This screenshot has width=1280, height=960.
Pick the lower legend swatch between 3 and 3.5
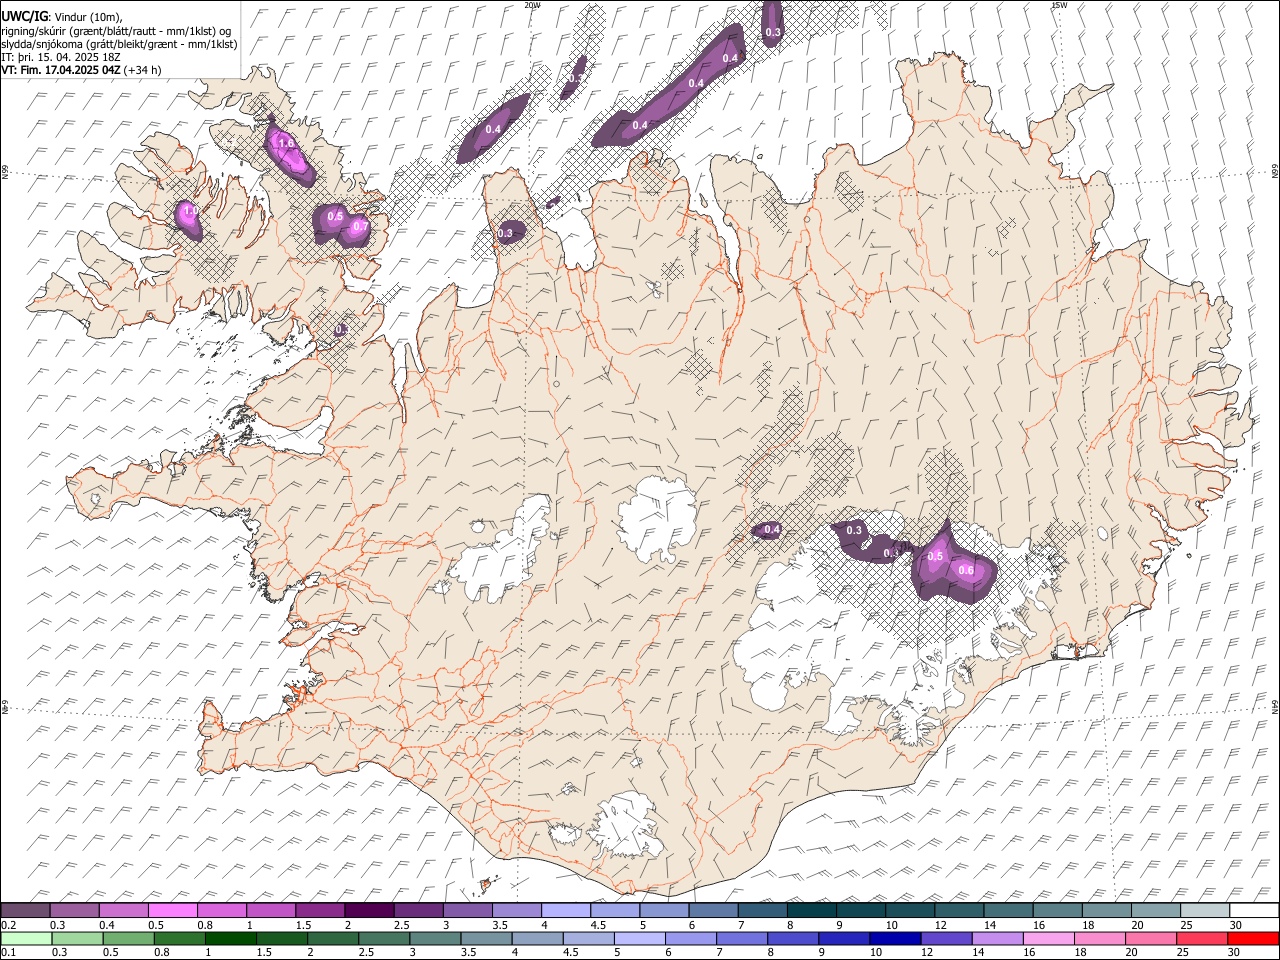(x=435, y=938)
